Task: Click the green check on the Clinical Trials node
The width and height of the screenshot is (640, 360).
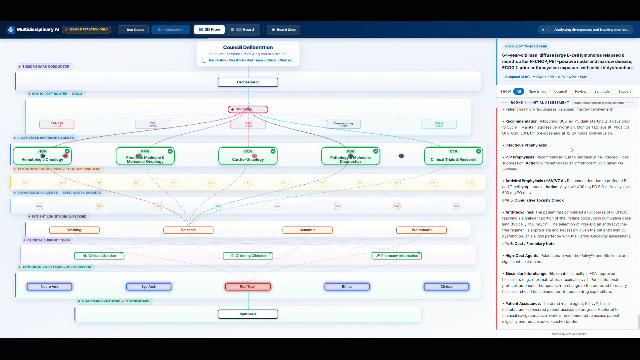Action: click(x=478, y=151)
